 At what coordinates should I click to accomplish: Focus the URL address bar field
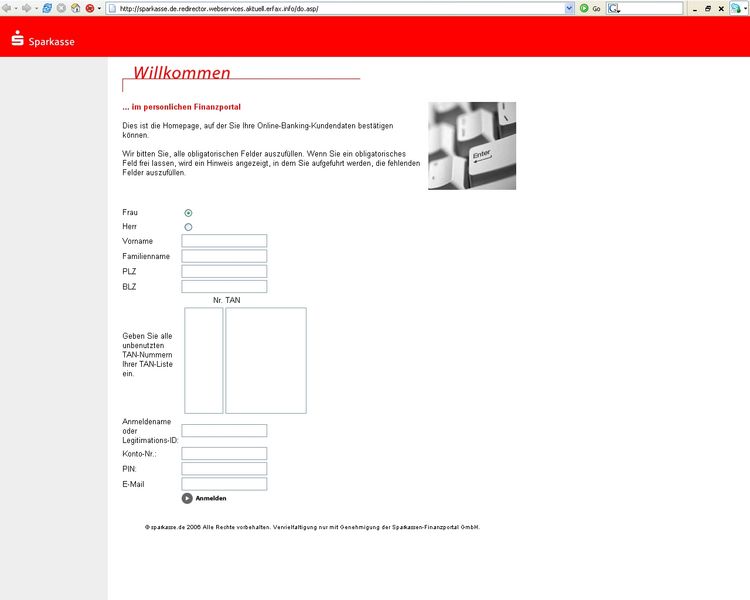(x=341, y=9)
